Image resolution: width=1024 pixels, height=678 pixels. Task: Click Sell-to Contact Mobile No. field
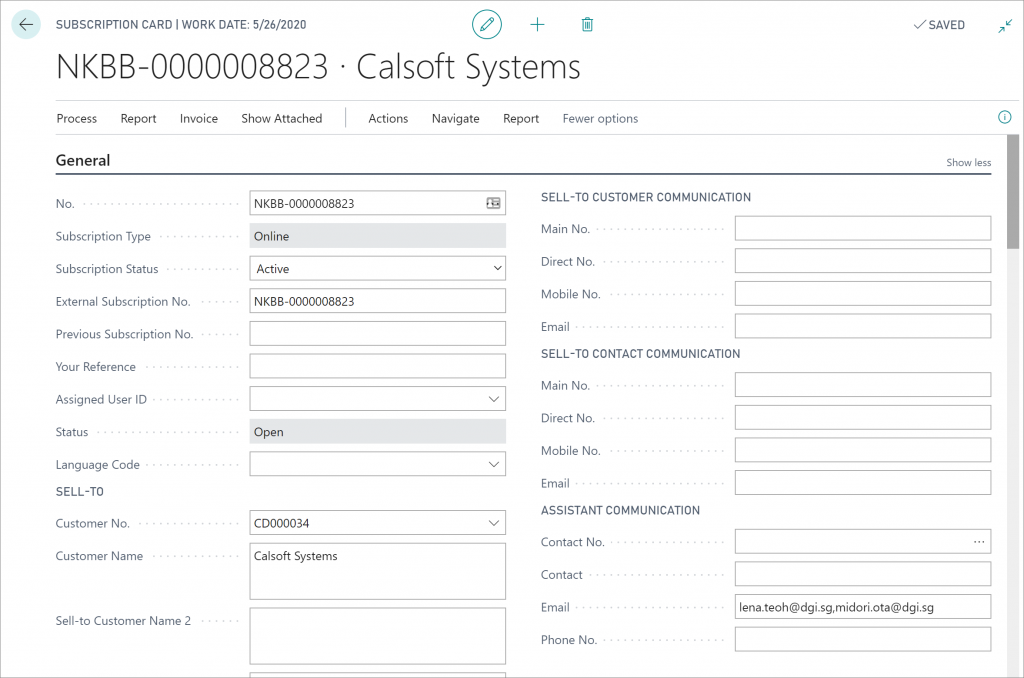[863, 451]
